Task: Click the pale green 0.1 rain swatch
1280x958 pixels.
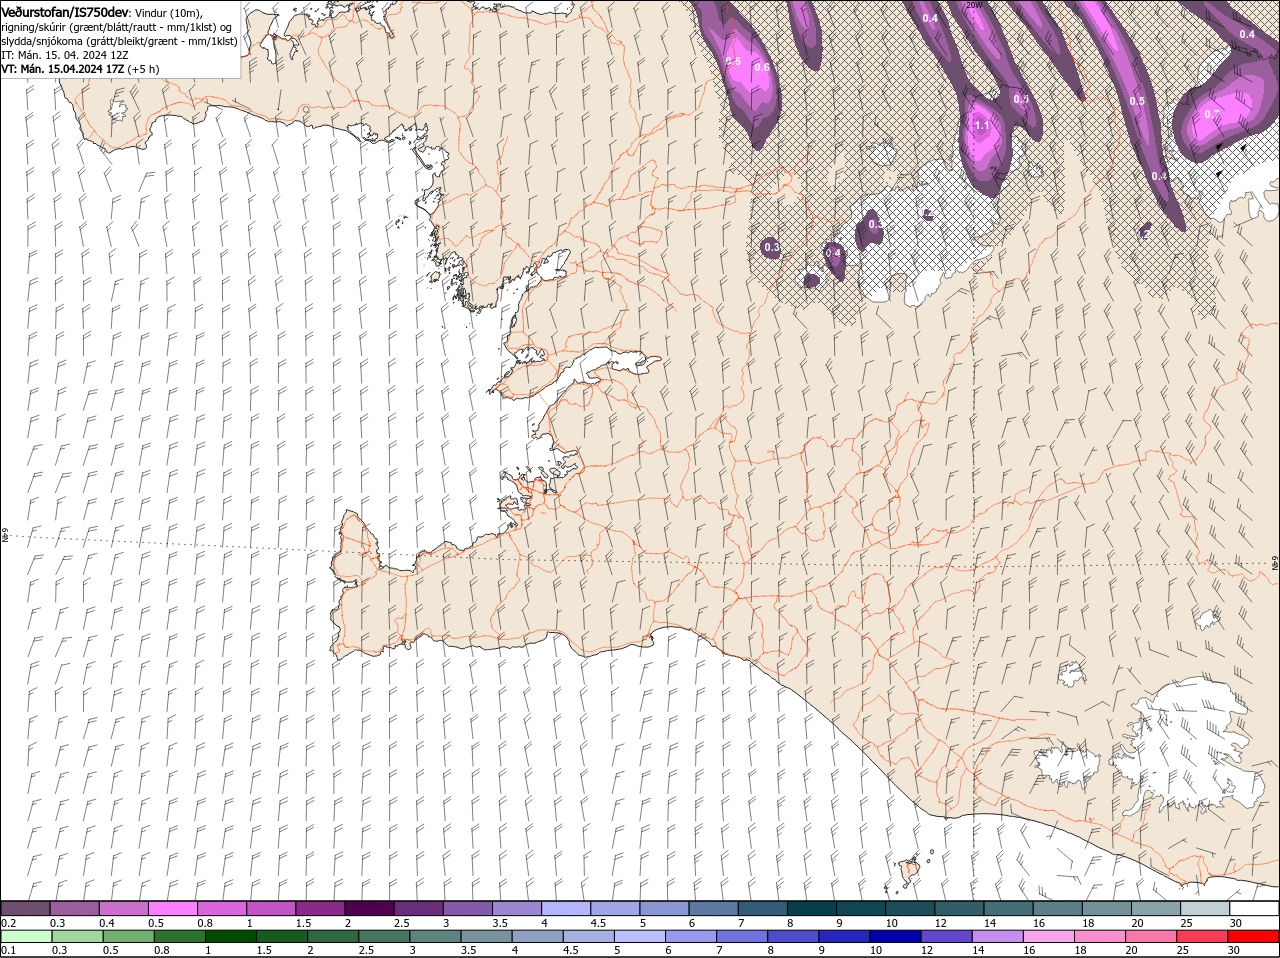Action: pos(26,936)
